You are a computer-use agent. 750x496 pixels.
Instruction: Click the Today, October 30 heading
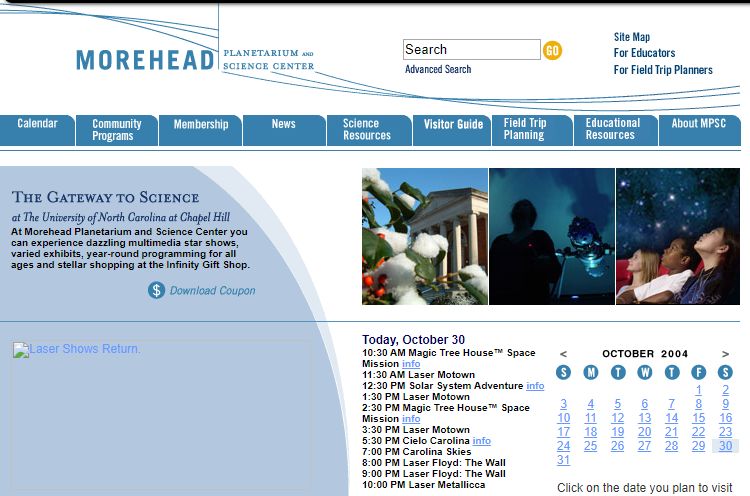[413, 340]
